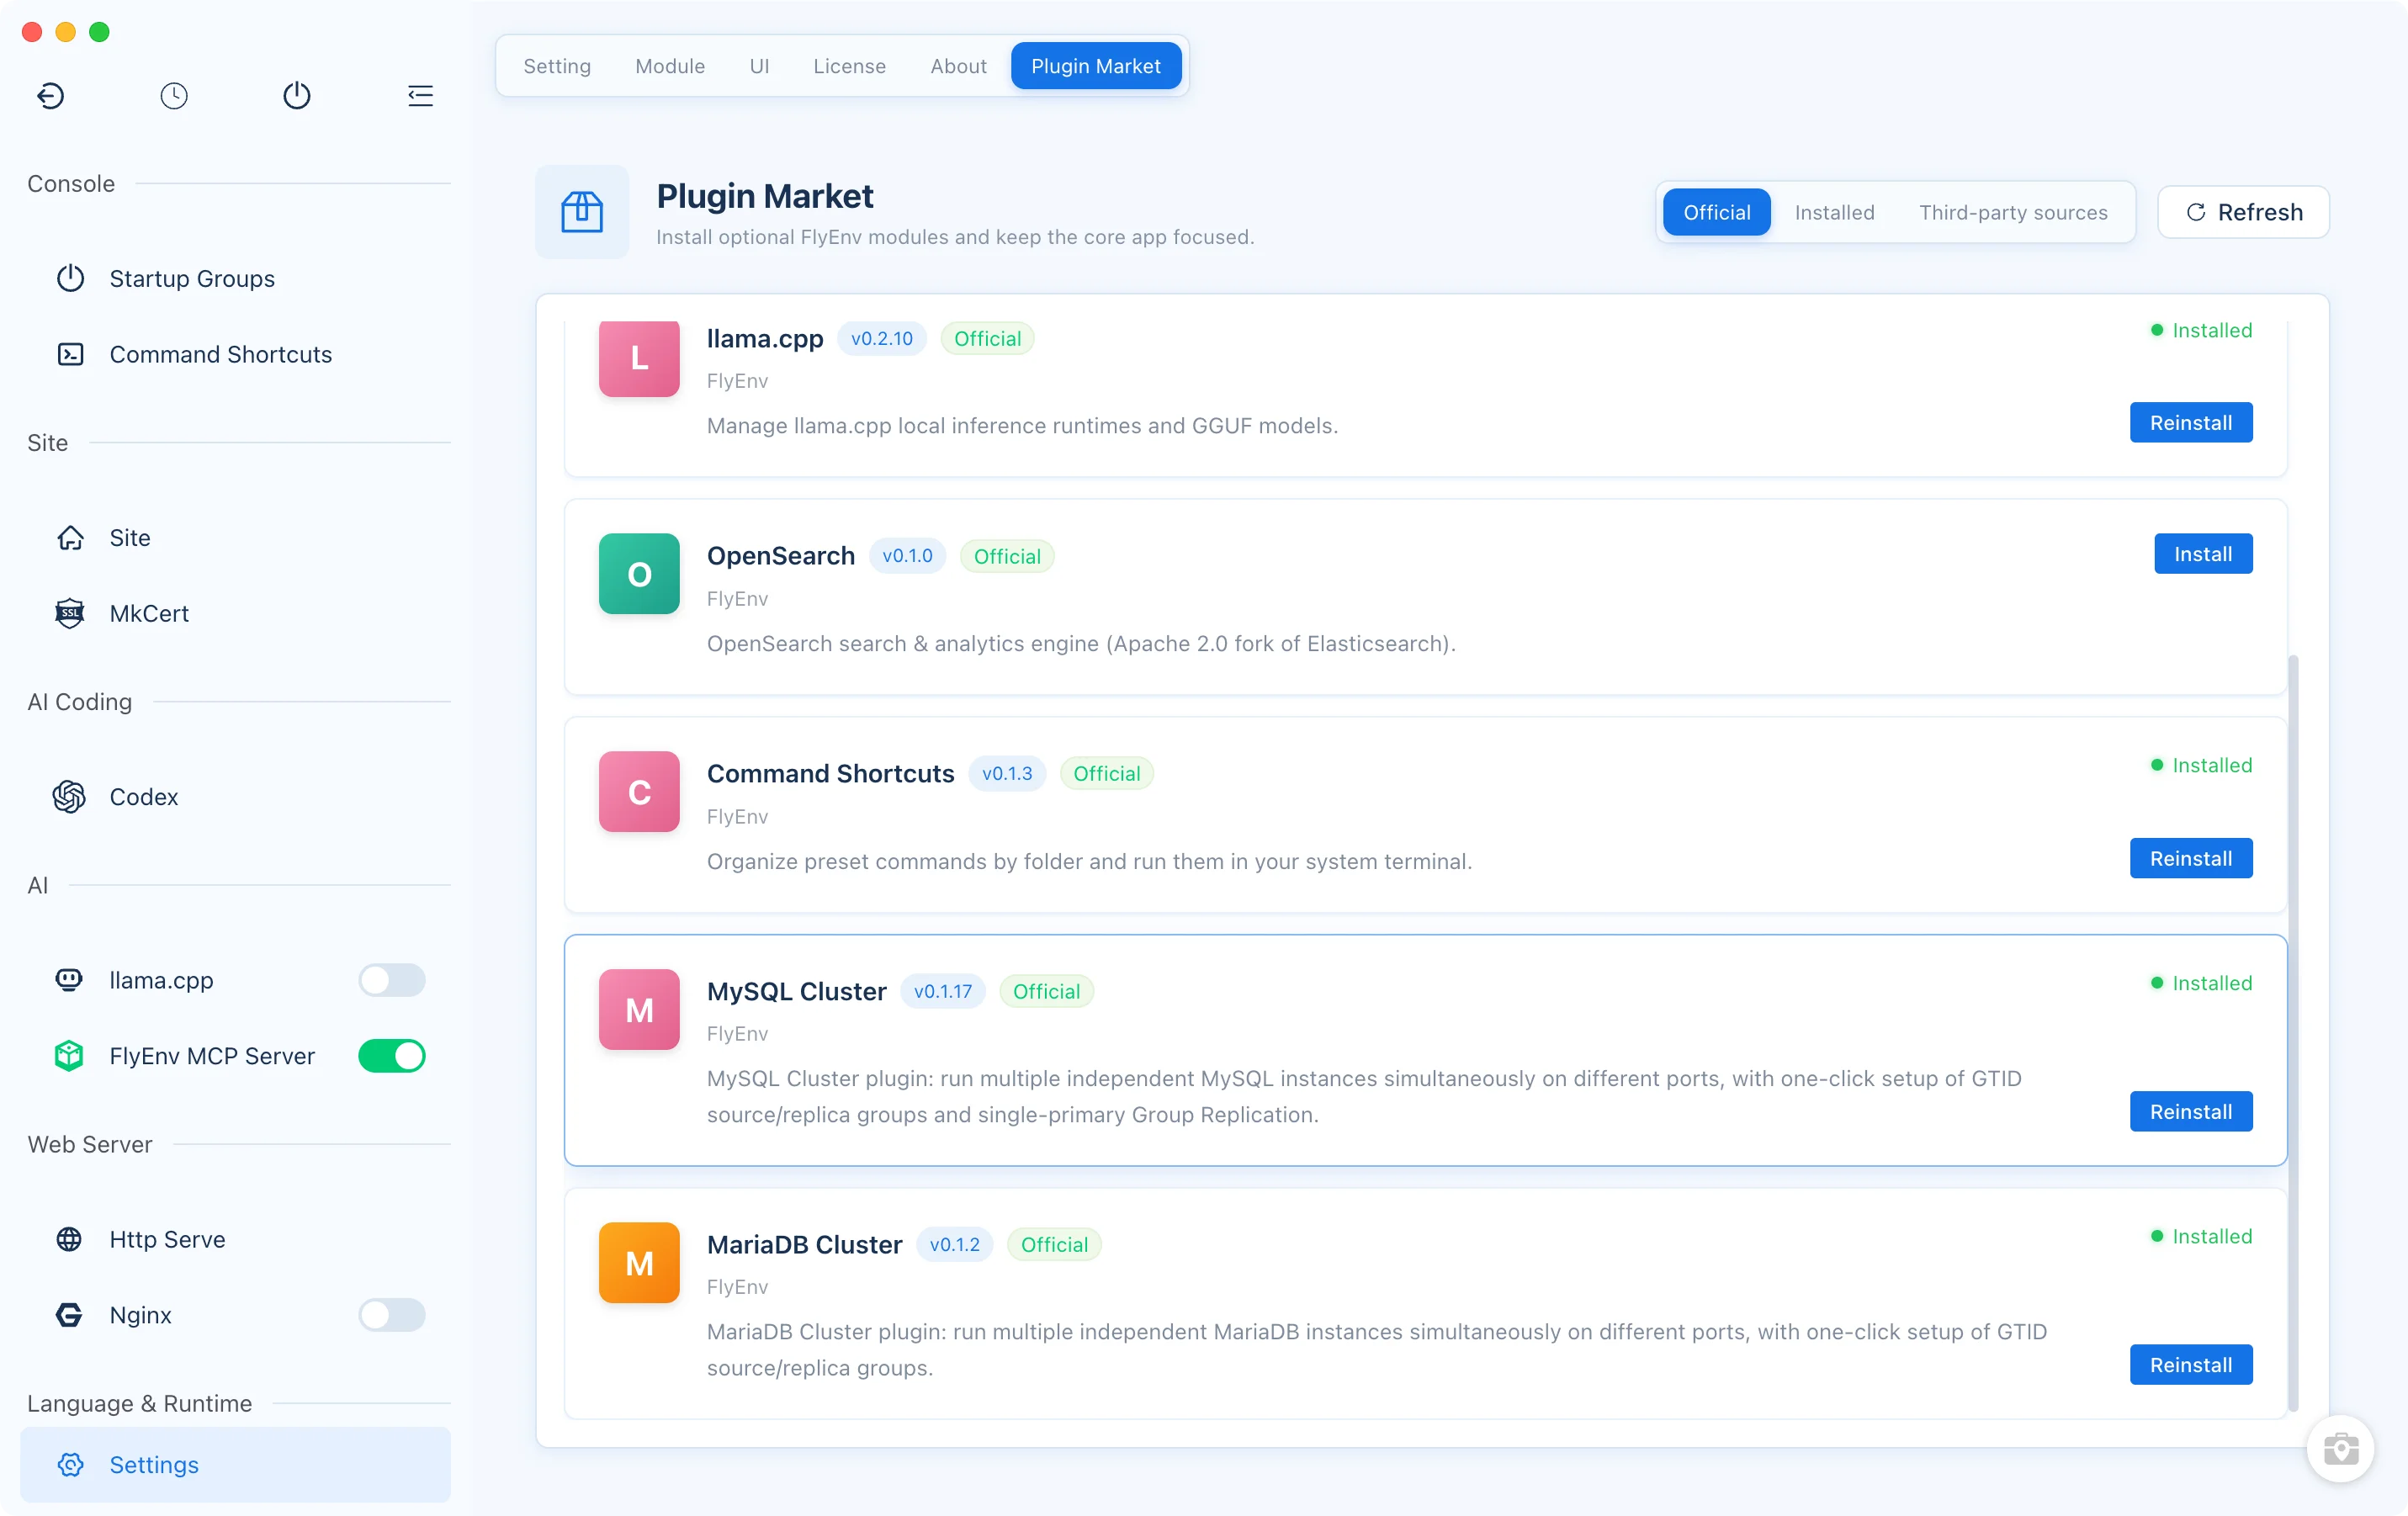Image resolution: width=2408 pixels, height=1516 pixels.
Task: Click the power icon in sidebar toolbar
Action: (x=297, y=96)
